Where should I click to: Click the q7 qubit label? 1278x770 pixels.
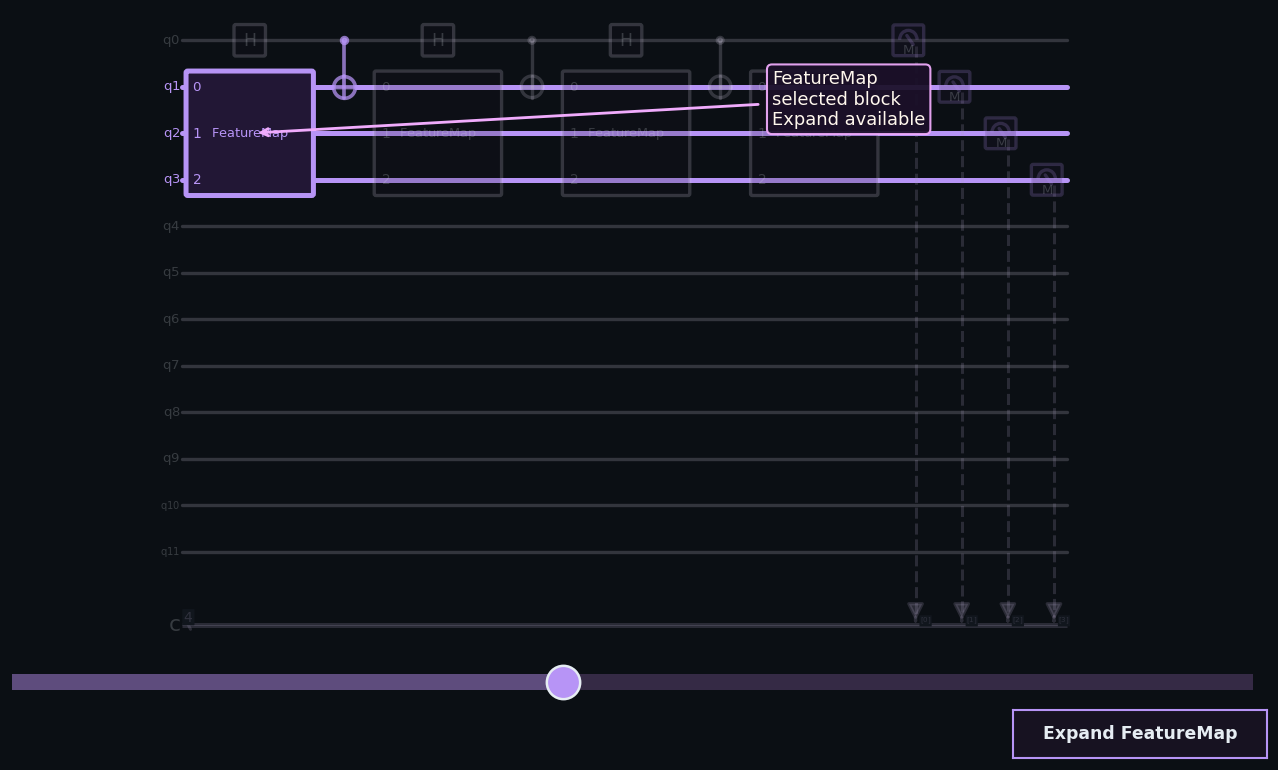(171, 366)
